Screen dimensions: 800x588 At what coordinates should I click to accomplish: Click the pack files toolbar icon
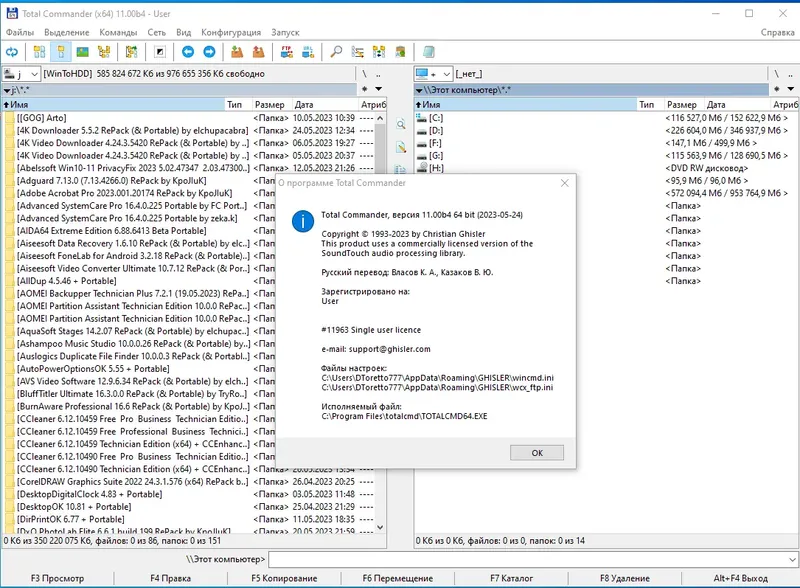point(237,52)
